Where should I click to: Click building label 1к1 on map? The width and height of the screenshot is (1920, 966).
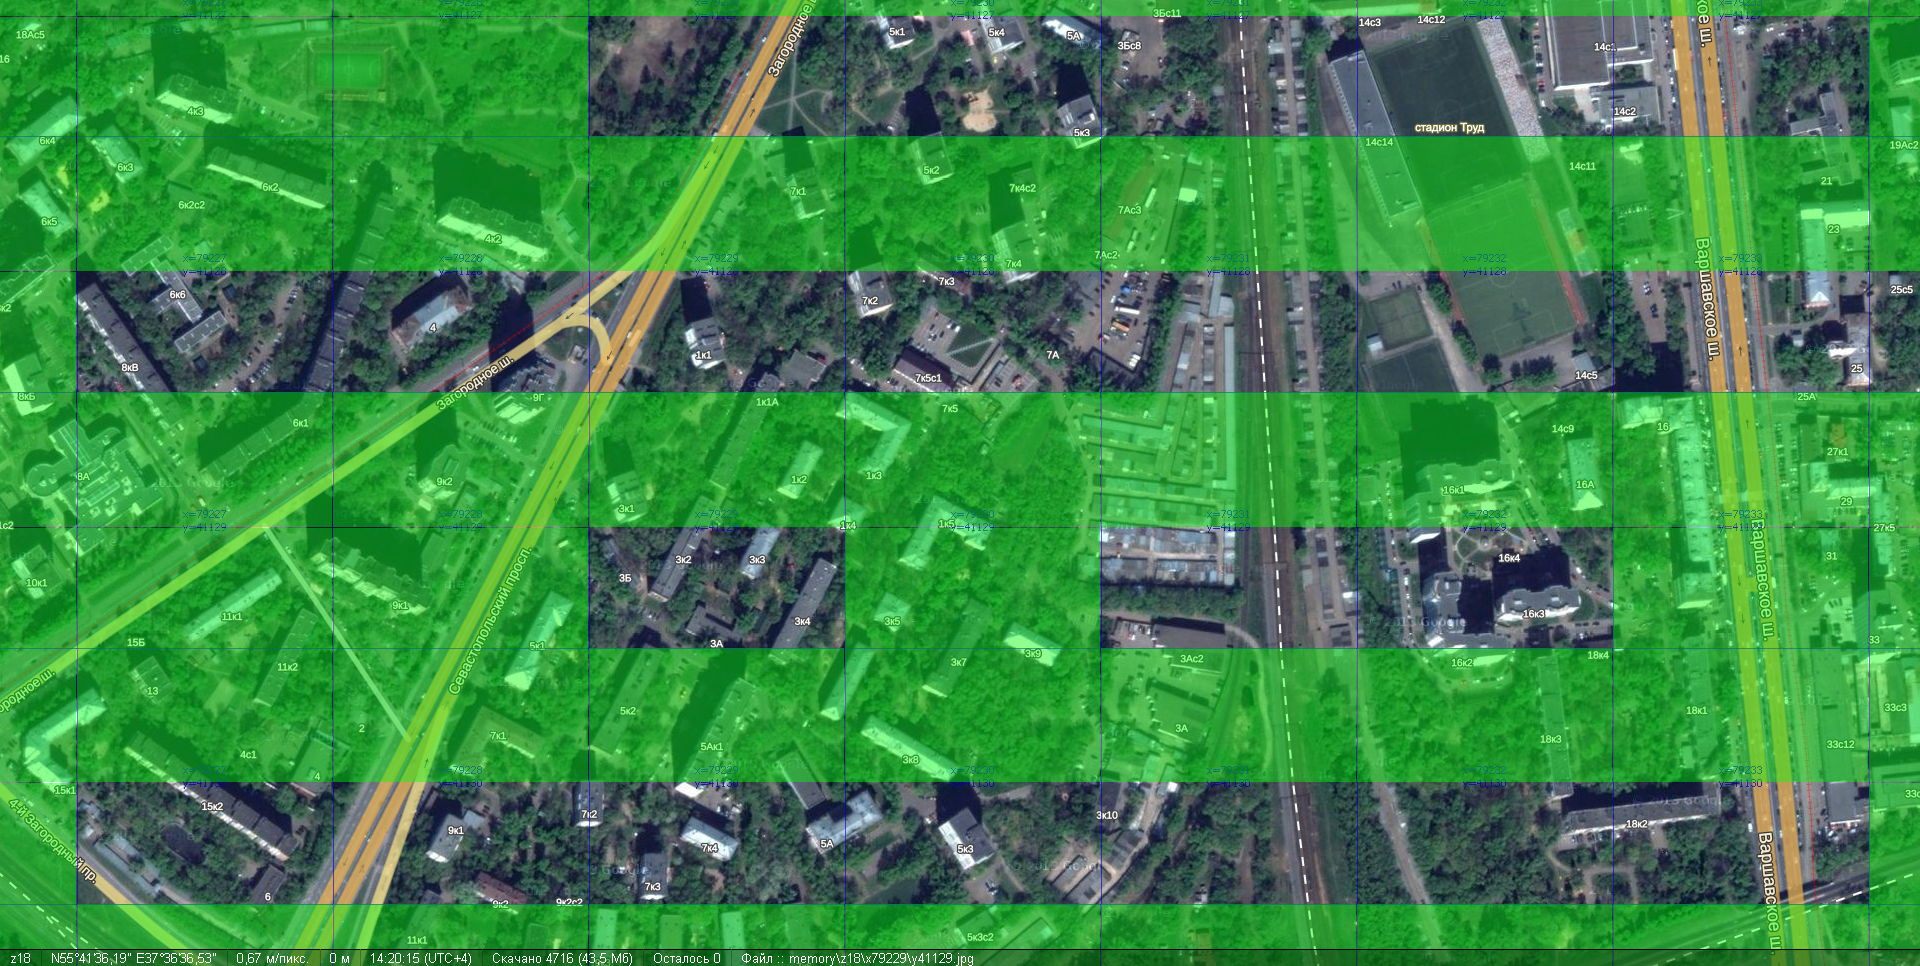pyautogui.click(x=703, y=355)
